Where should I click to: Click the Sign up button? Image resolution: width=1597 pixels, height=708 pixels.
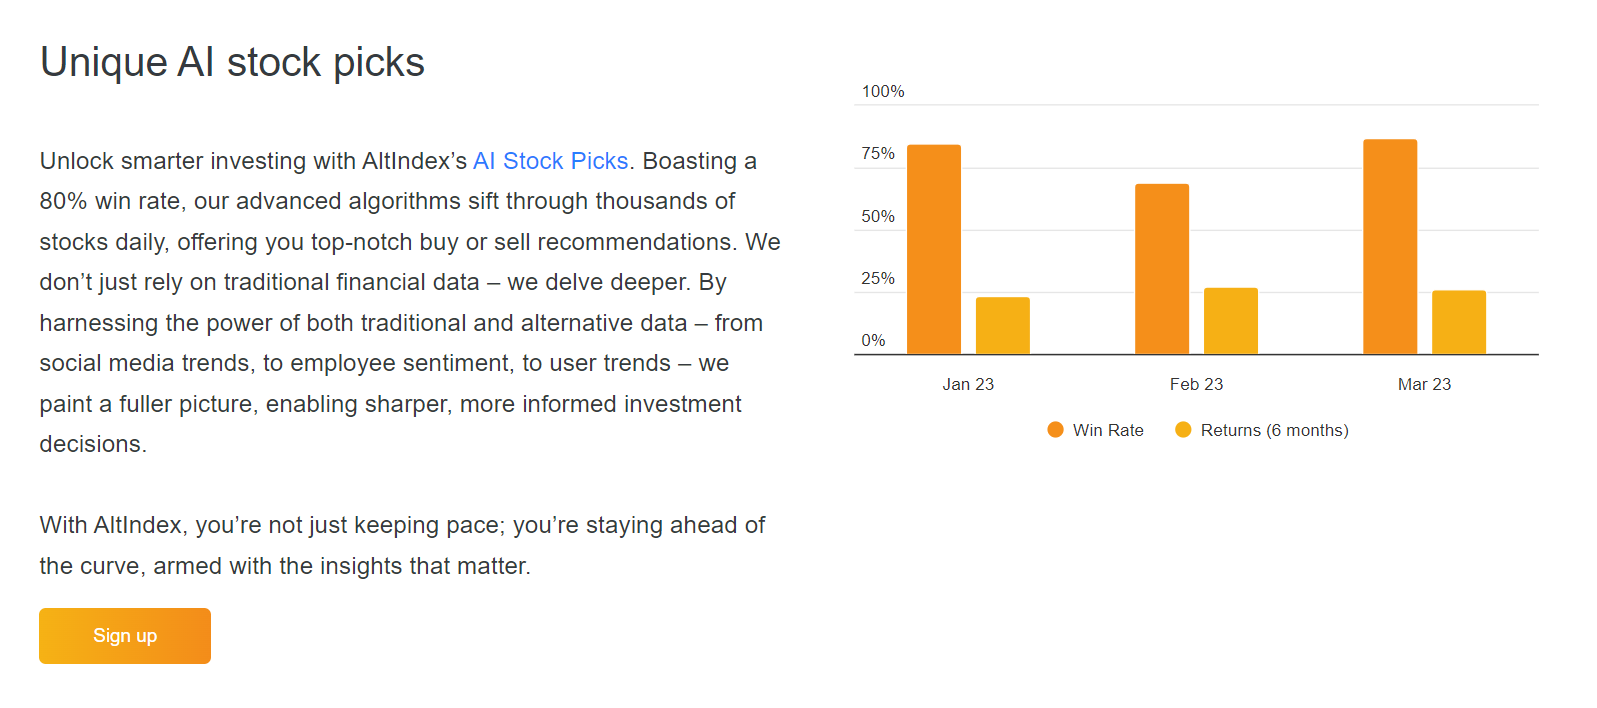pyautogui.click(x=125, y=636)
